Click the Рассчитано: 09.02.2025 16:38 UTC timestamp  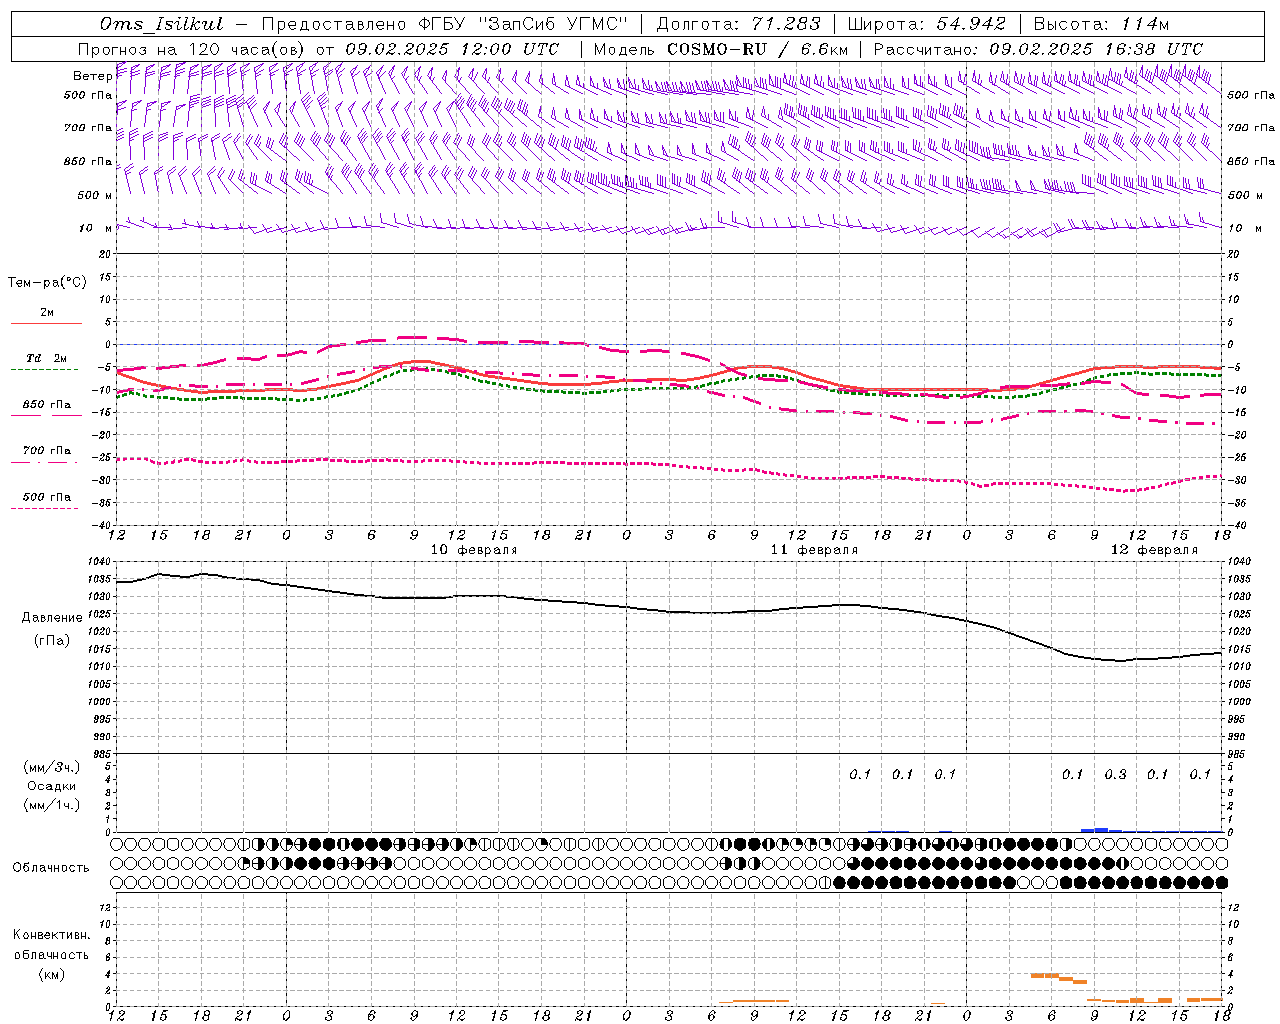click(x=1038, y=49)
